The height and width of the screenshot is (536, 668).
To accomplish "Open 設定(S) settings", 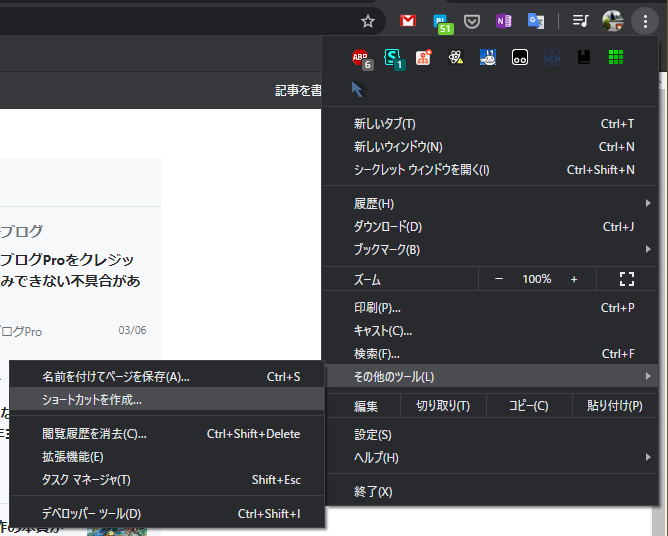I will click(x=490, y=435).
